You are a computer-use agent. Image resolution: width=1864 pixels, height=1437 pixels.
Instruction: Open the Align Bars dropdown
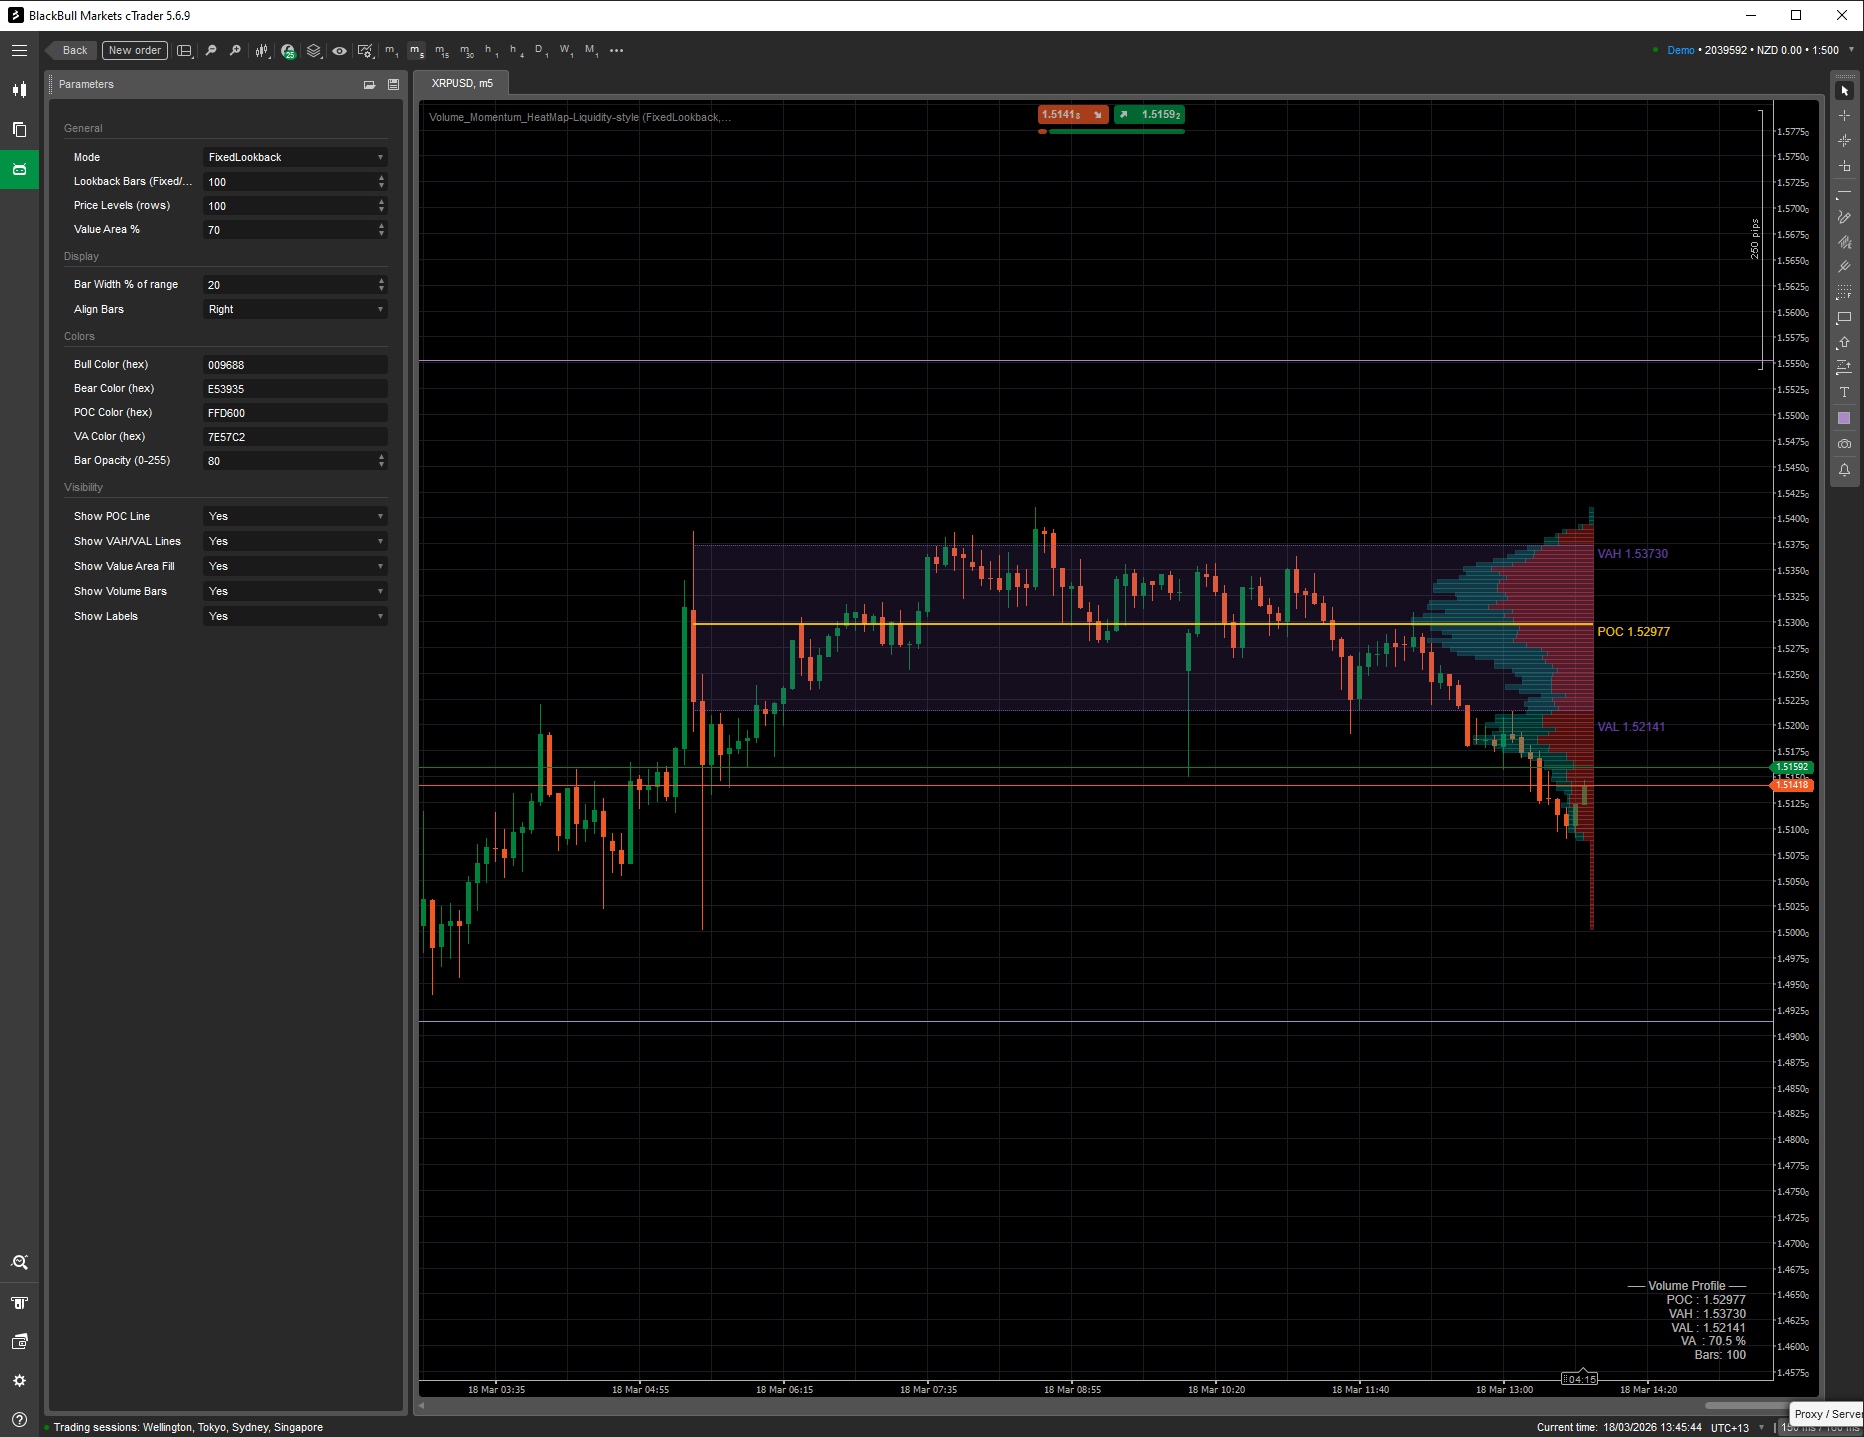(295, 309)
